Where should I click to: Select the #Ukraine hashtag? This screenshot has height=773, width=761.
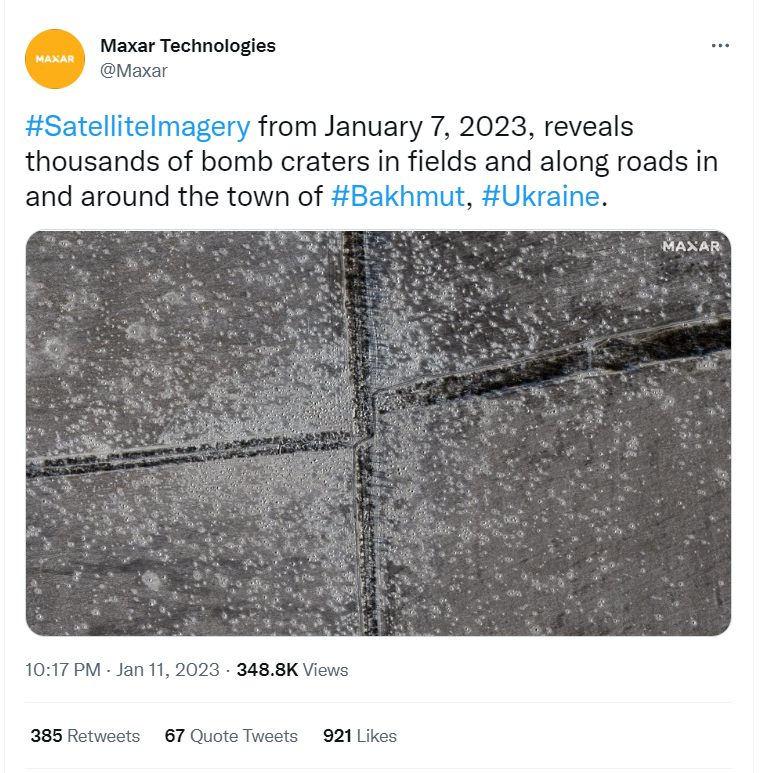pyautogui.click(x=541, y=195)
